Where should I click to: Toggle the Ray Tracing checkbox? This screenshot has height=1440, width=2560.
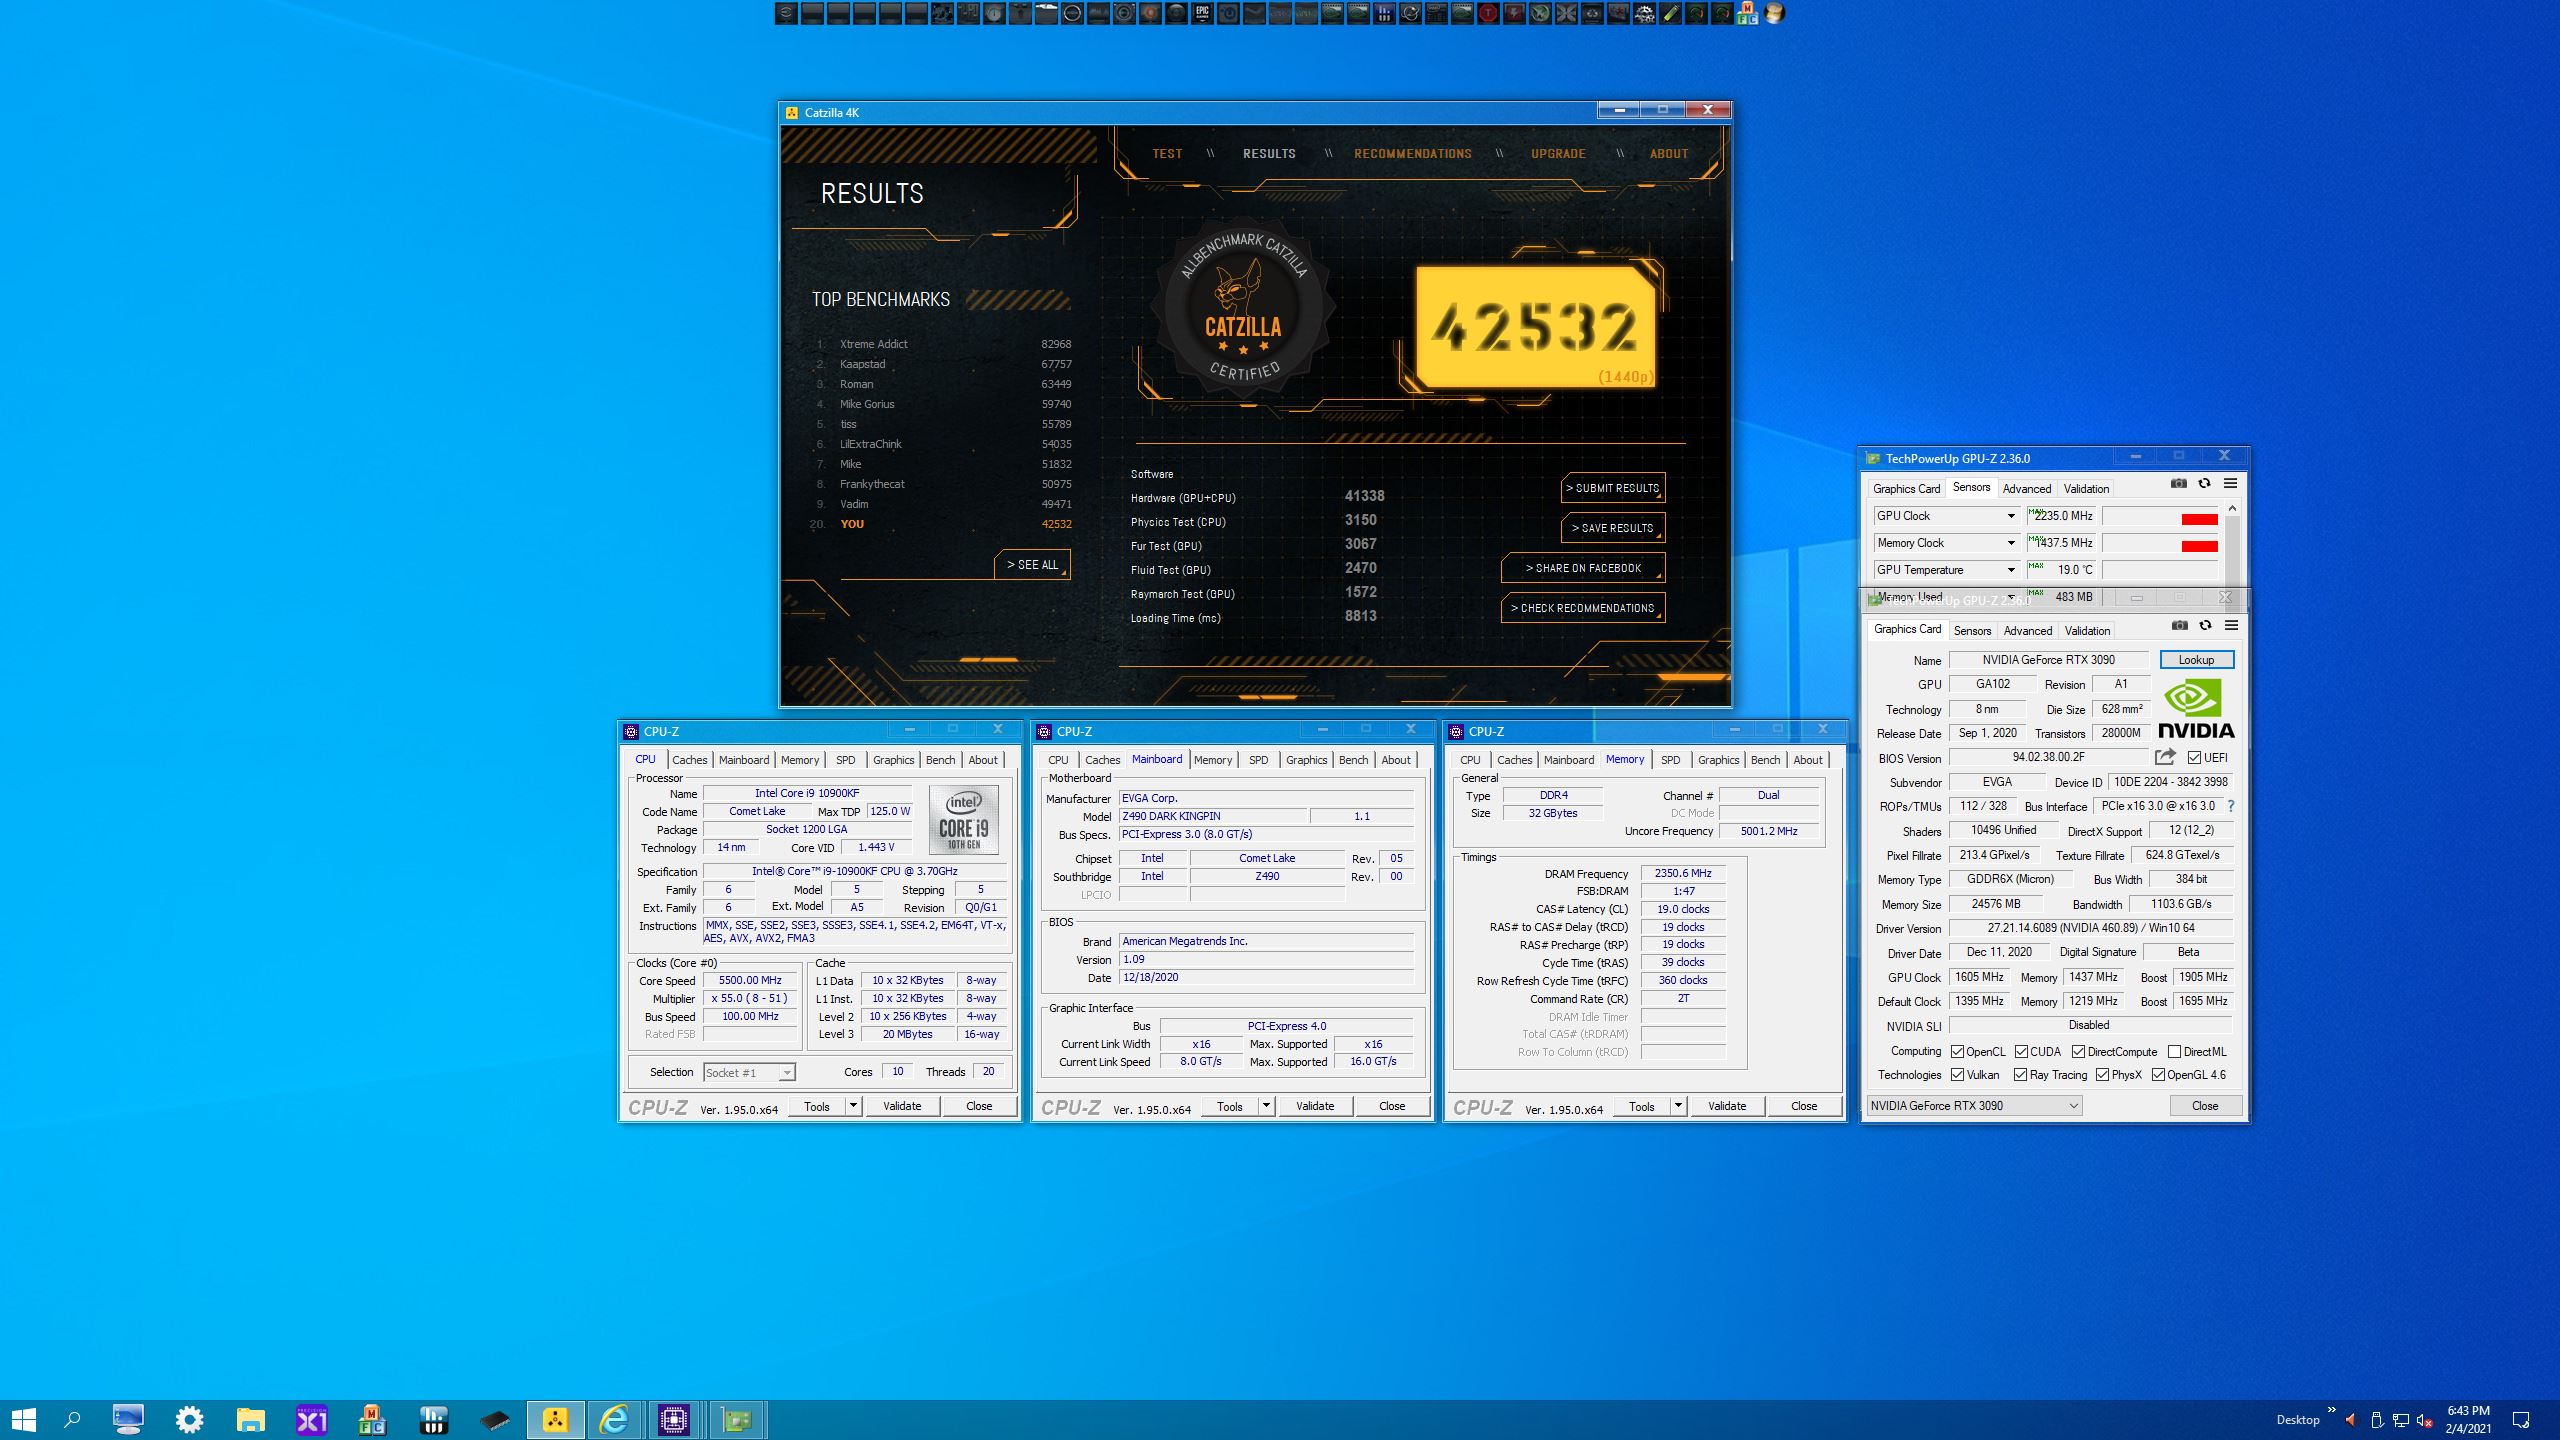click(2021, 1075)
